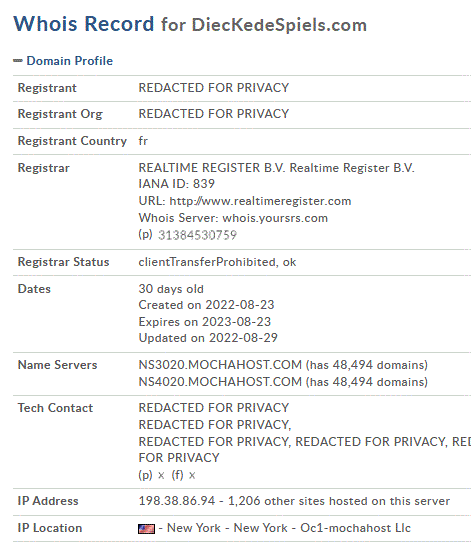471x542 pixels.
Task: Click the IANA ID: 839 text
Action: click(x=177, y=184)
